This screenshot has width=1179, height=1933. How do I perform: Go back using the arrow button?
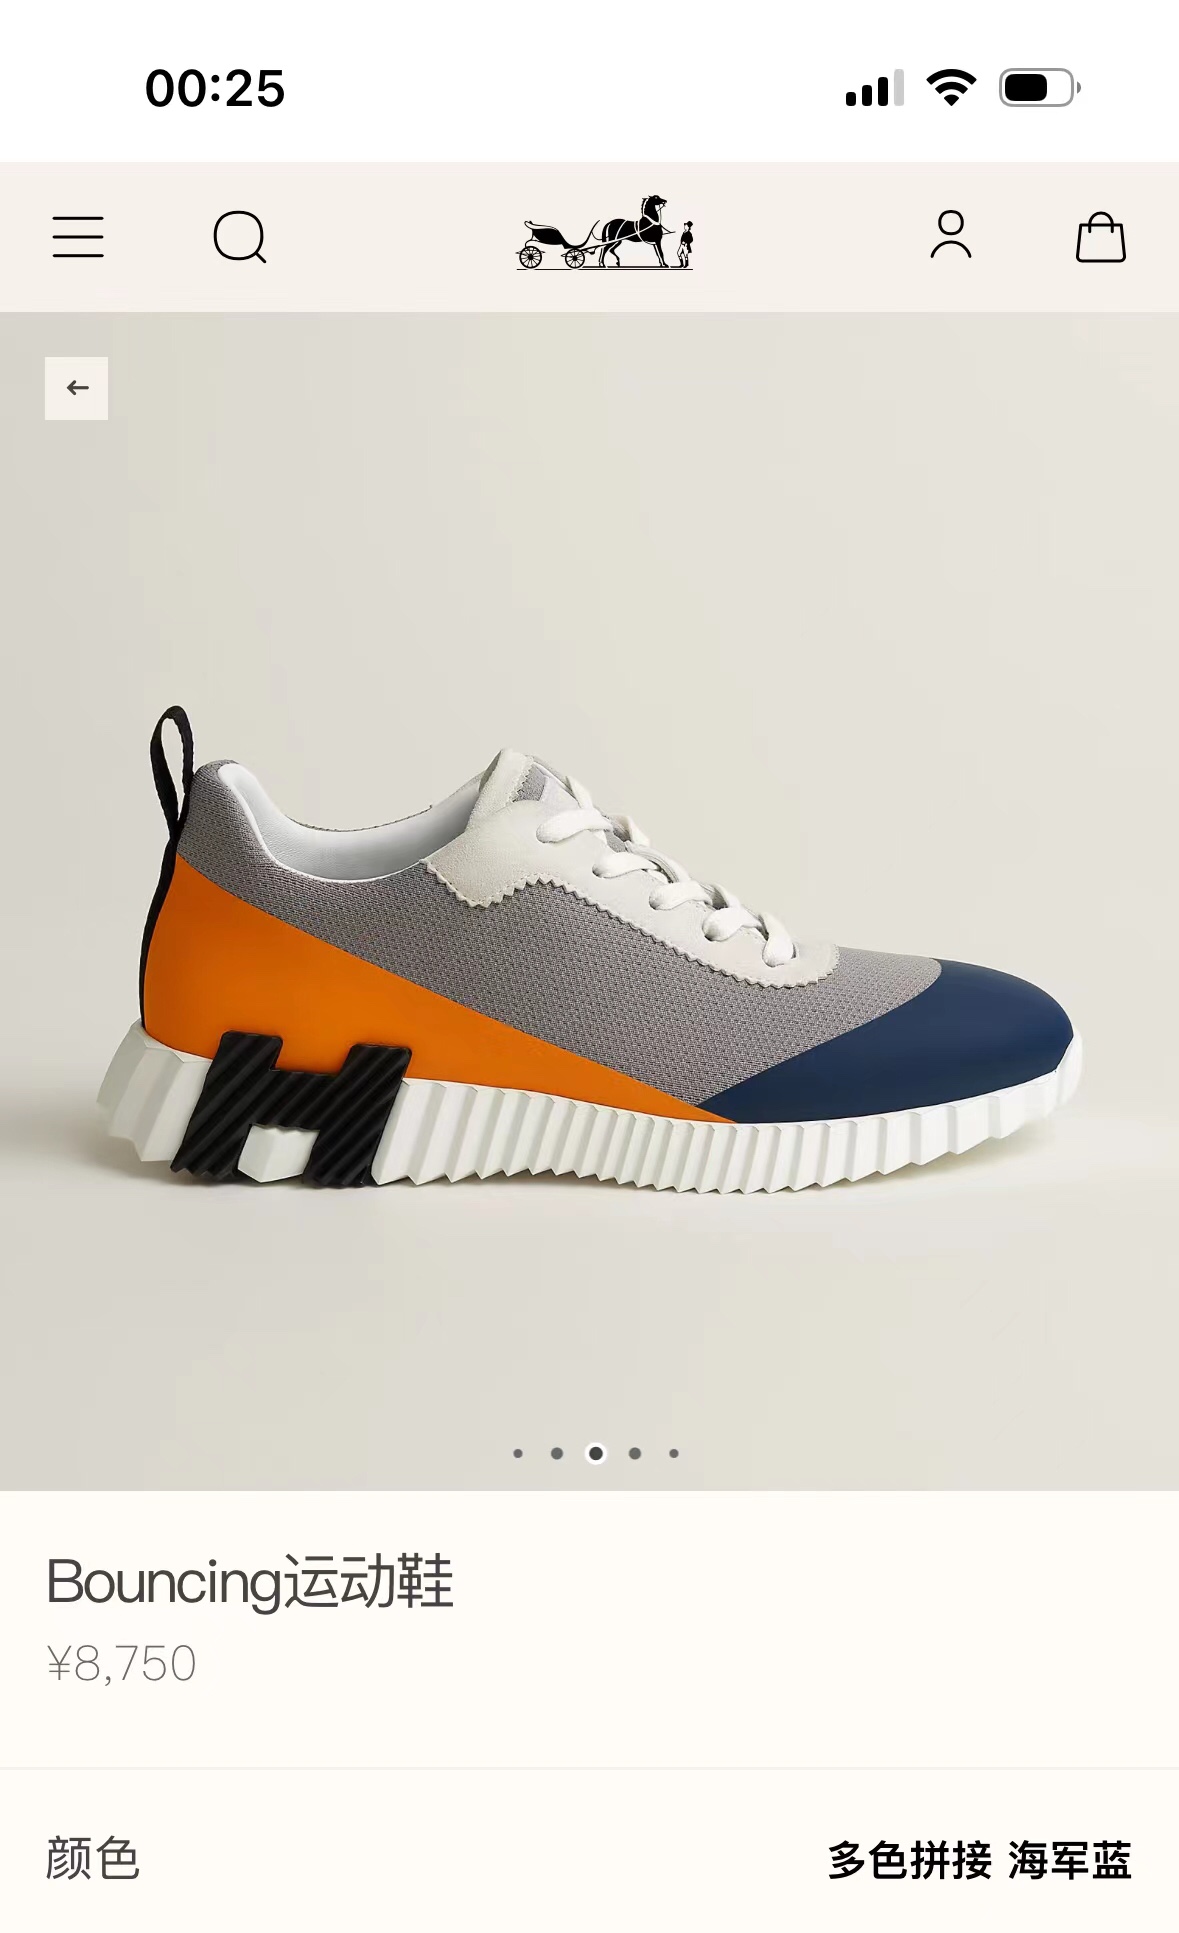[x=77, y=388]
